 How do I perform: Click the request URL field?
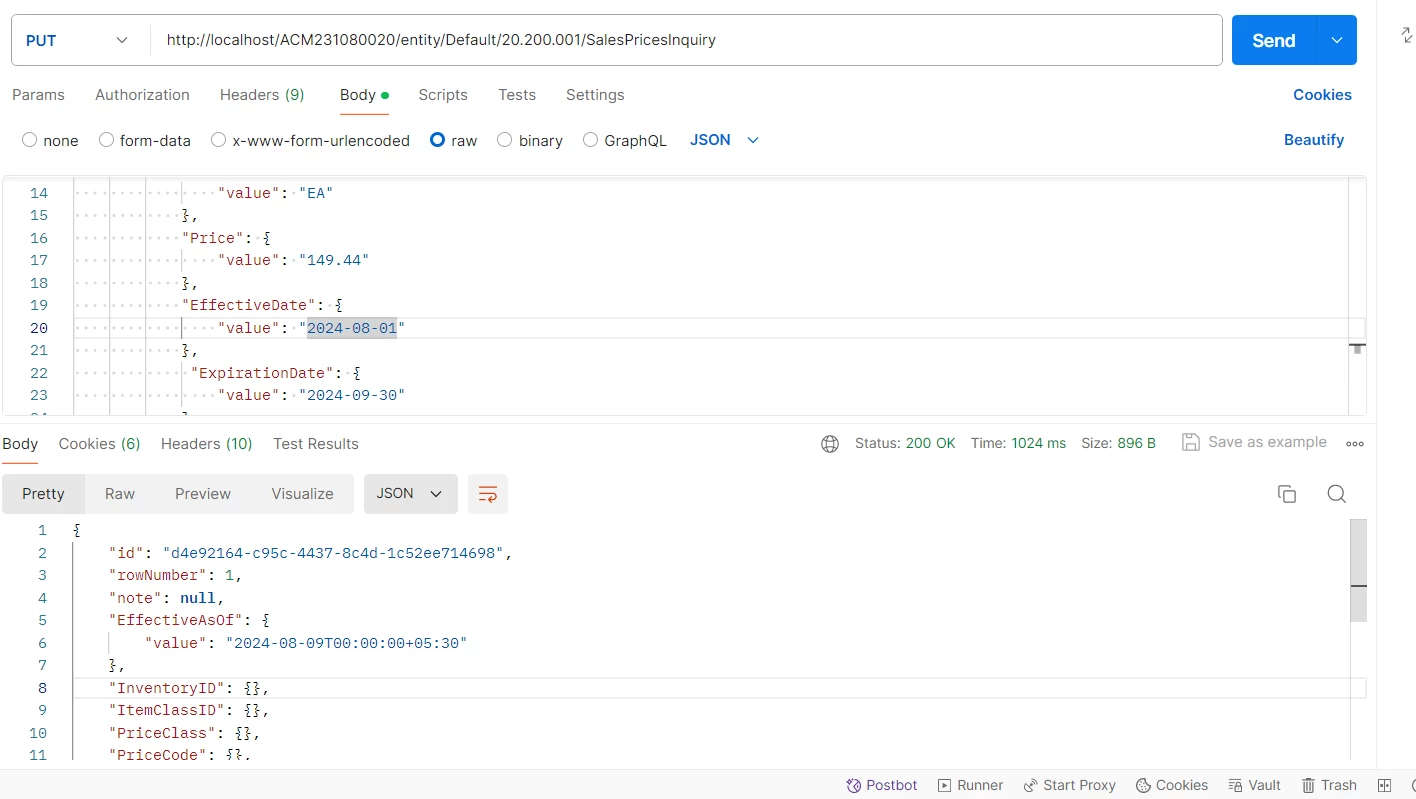click(685, 40)
